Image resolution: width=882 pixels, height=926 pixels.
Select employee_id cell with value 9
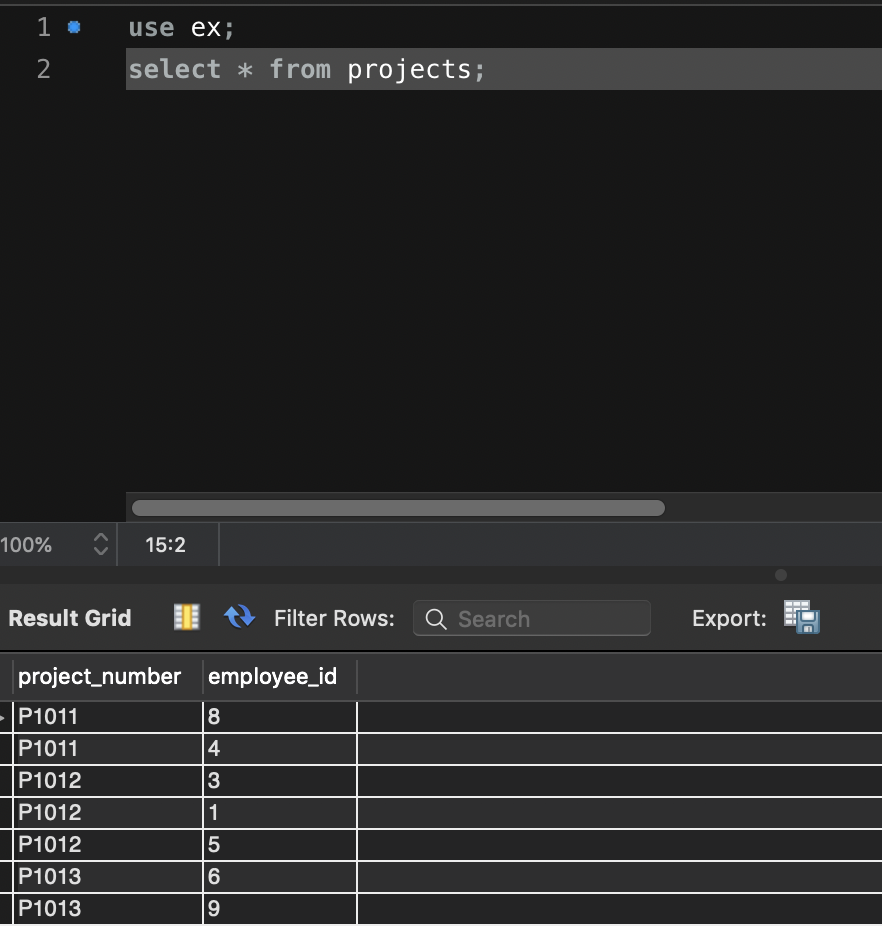280,908
